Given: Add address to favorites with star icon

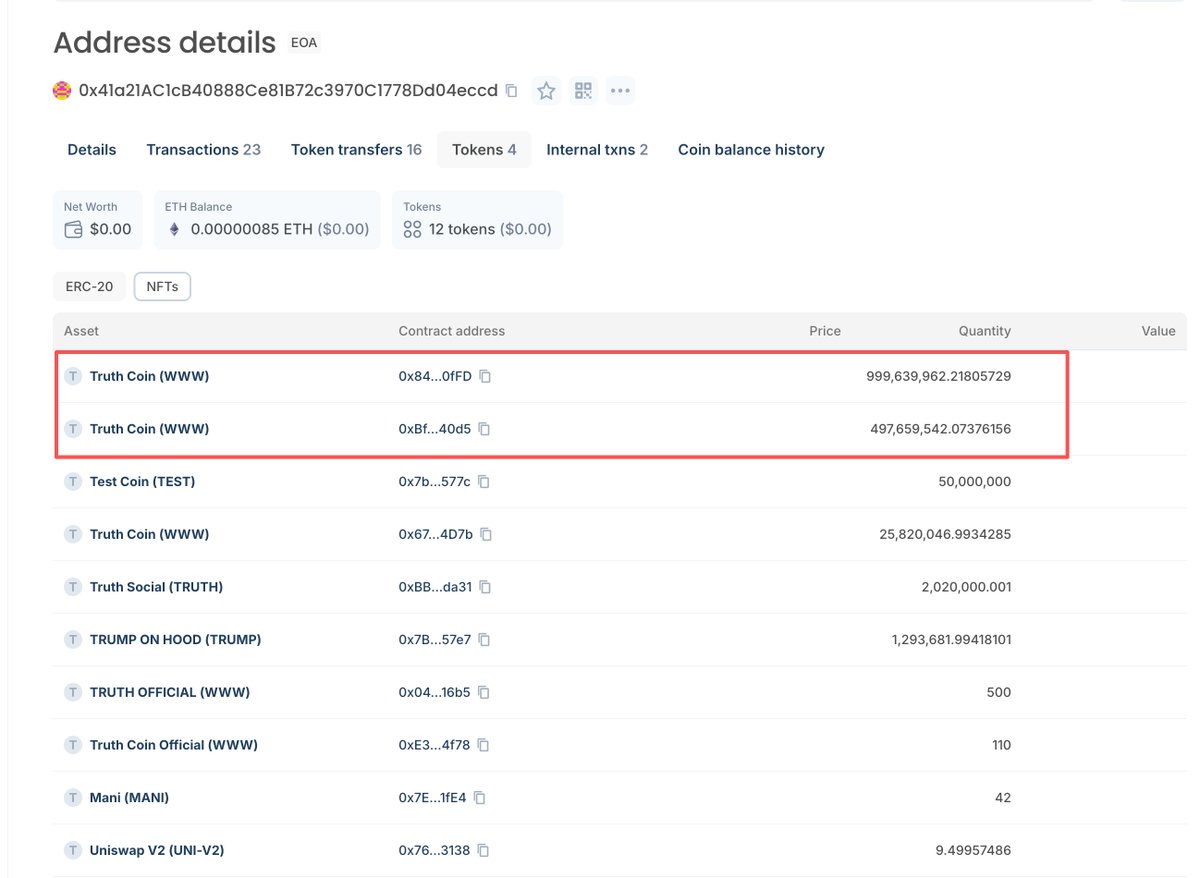Looking at the screenshot, I should pos(546,91).
